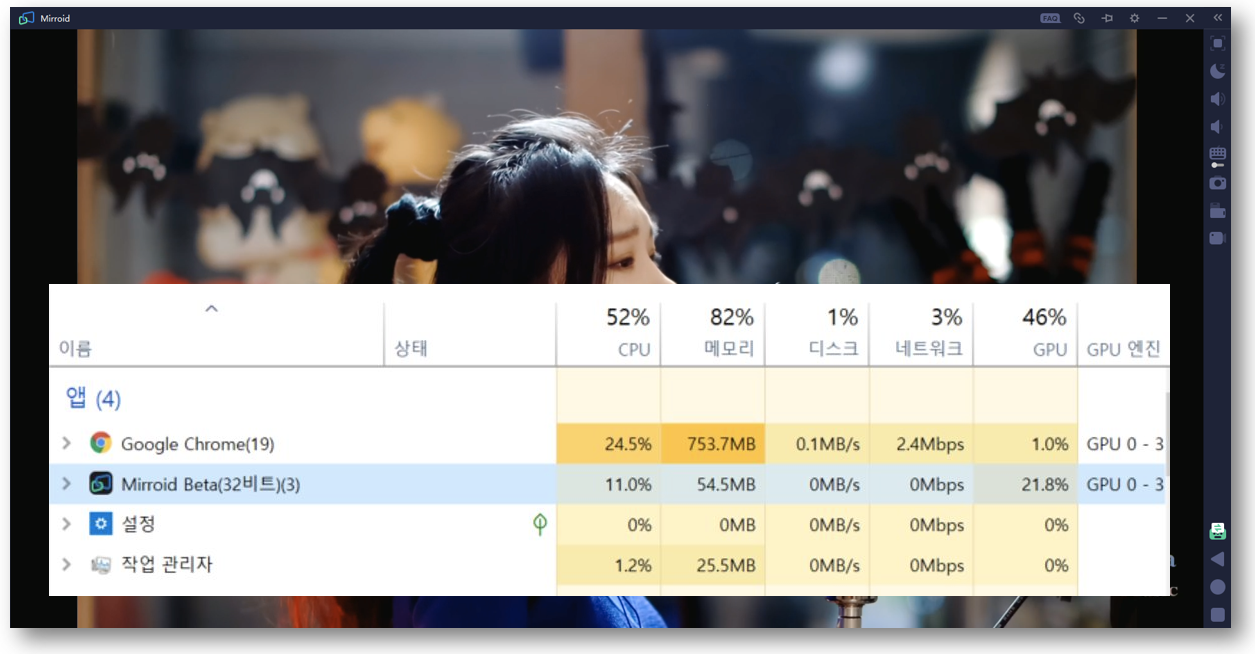Image resolution: width=1255 pixels, height=654 pixels.
Task: Click the green file transfer icon
Action: click(1217, 531)
